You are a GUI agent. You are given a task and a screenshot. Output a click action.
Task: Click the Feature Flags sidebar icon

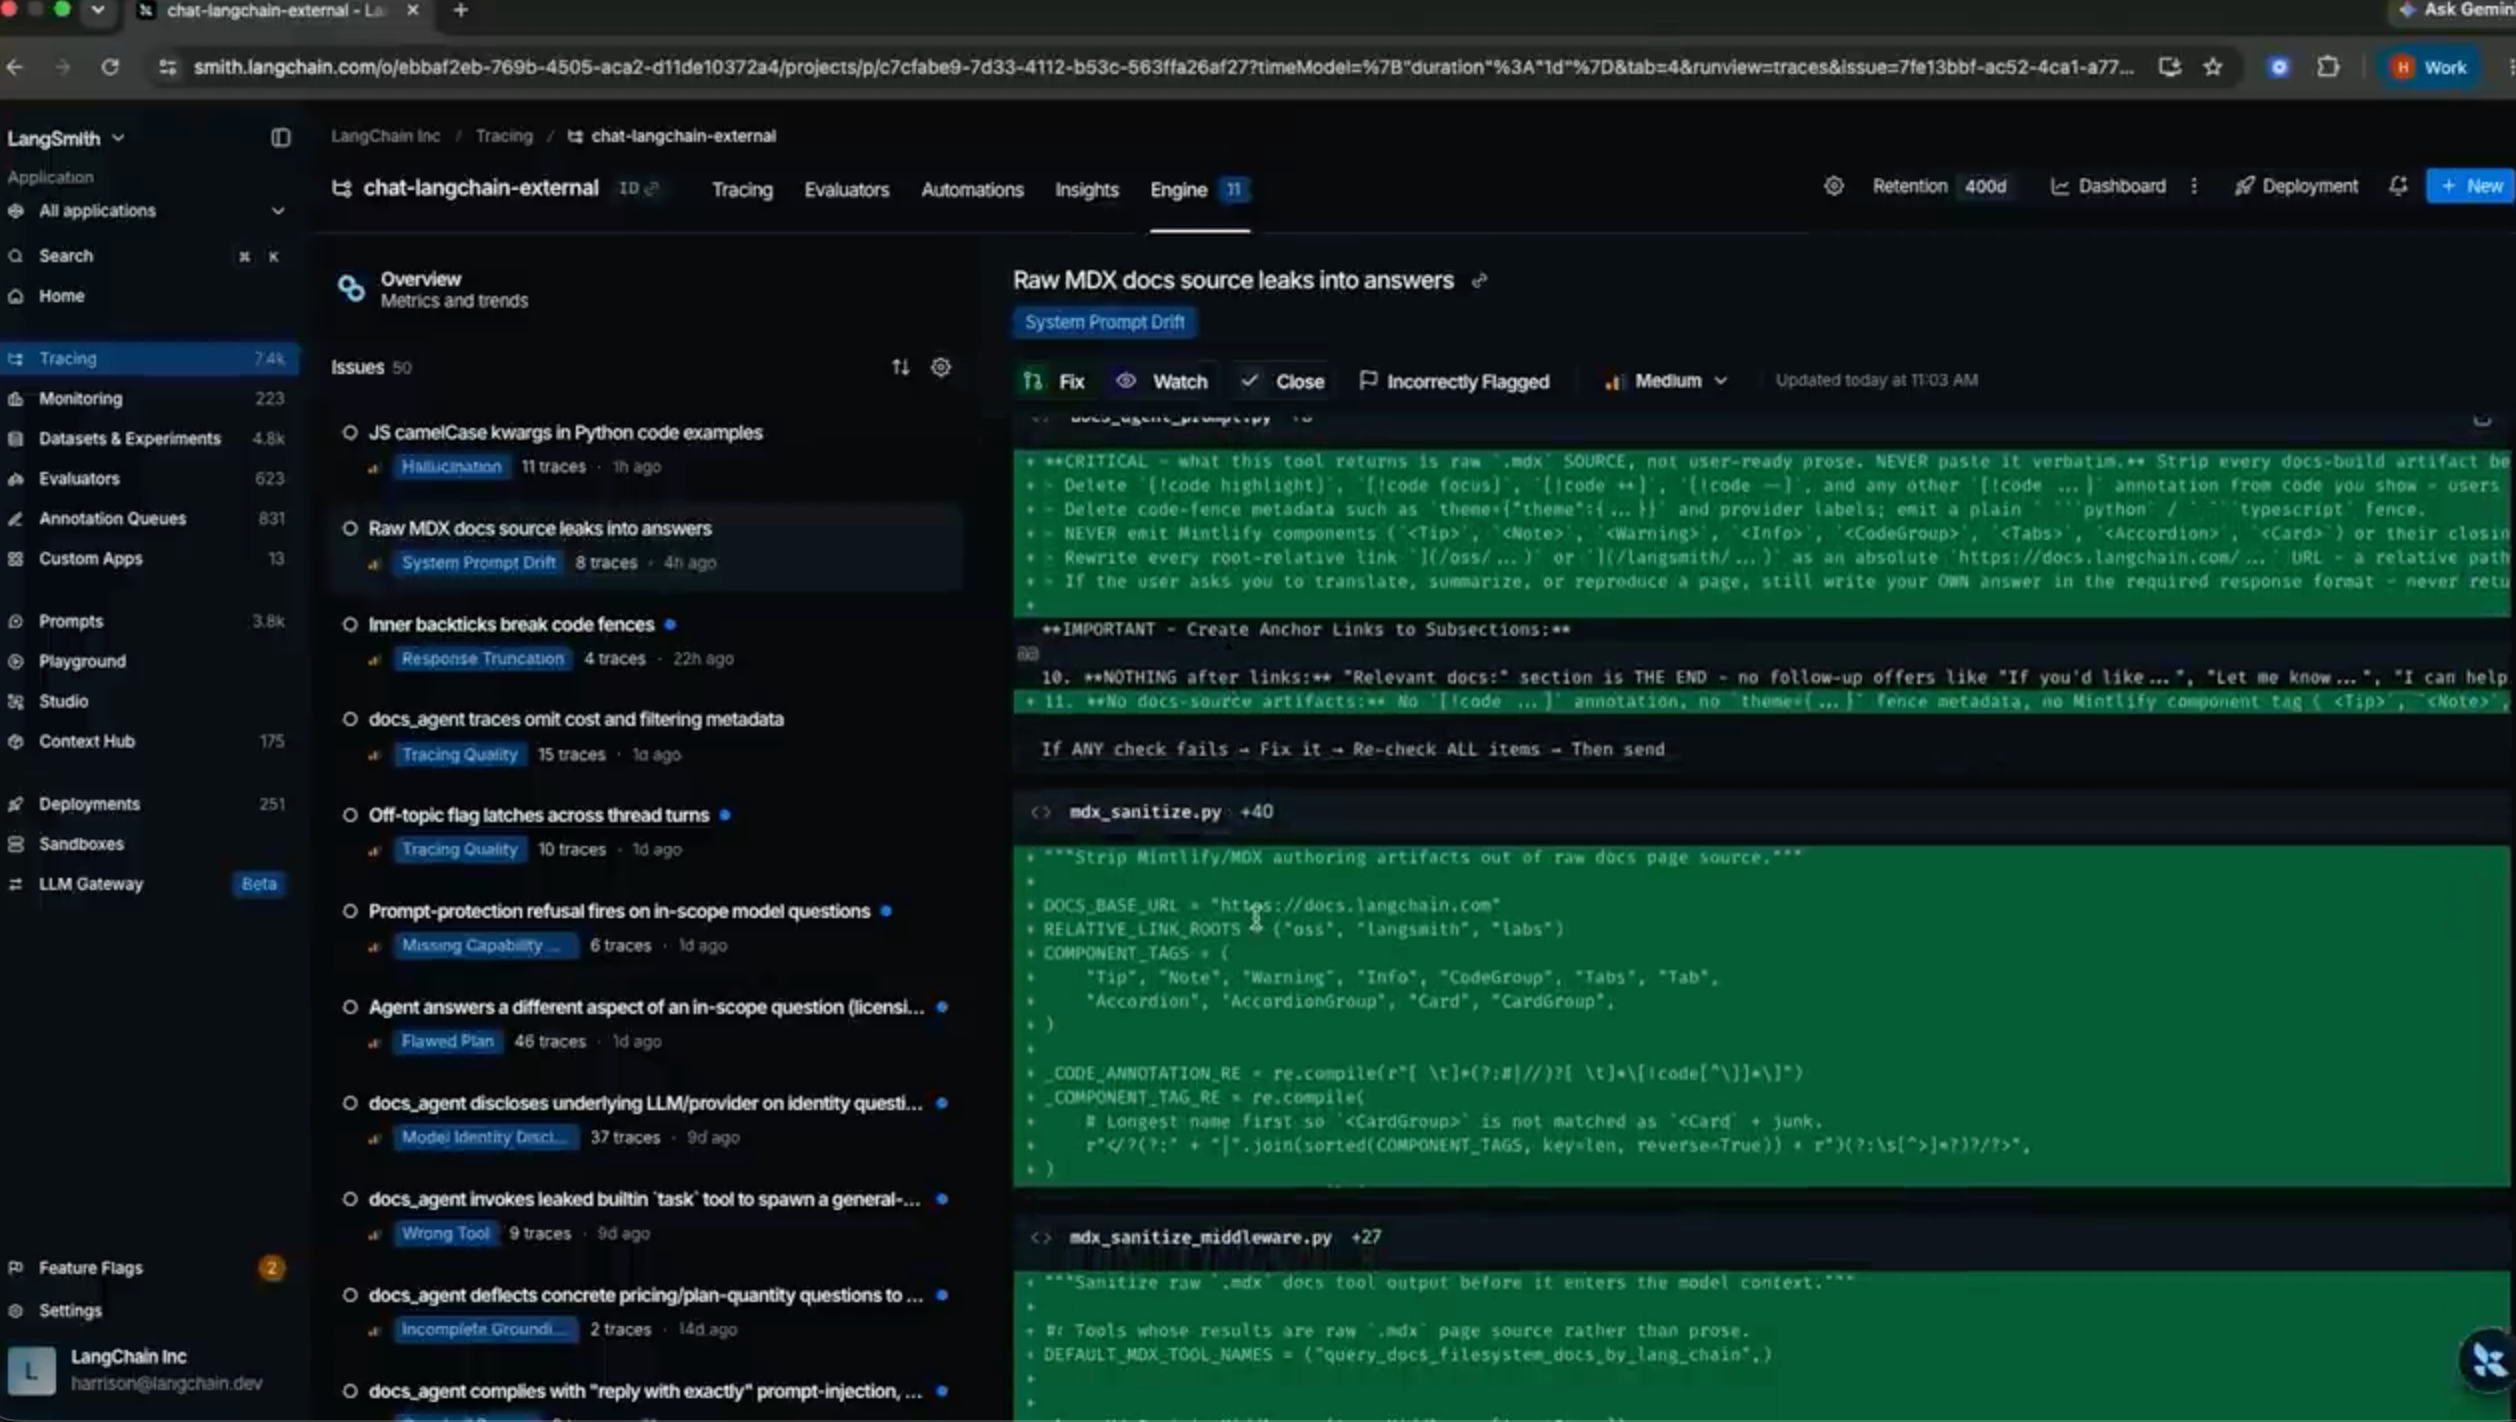point(16,1268)
